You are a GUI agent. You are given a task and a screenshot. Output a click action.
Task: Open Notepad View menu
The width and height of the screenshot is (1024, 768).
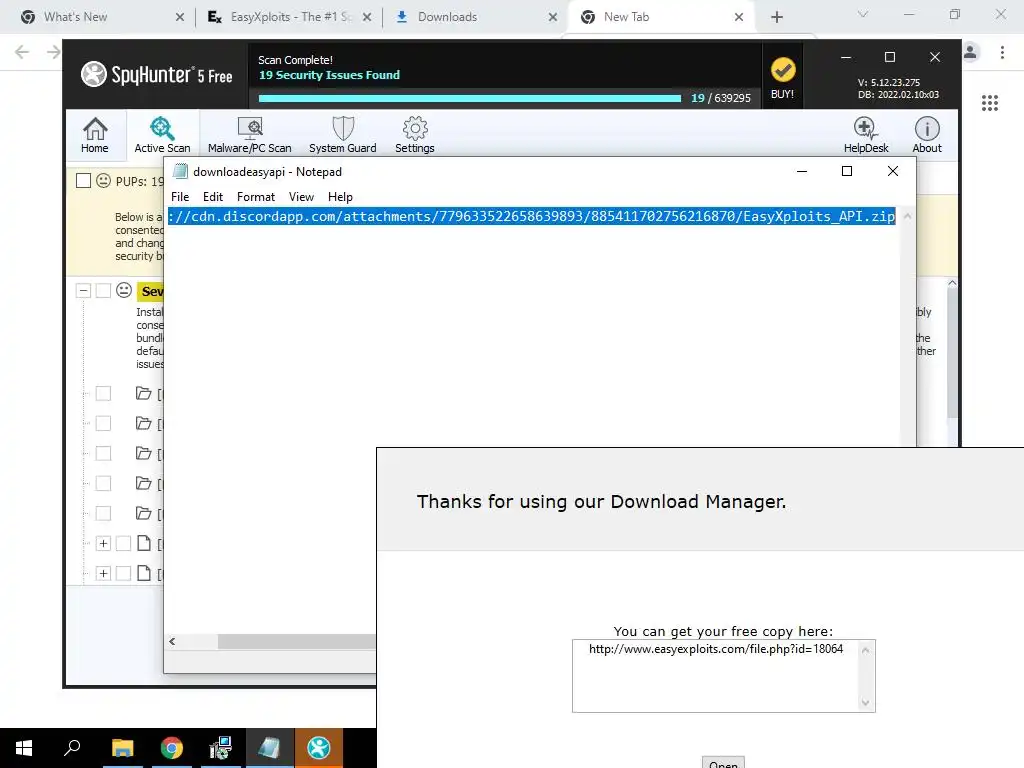(301, 197)
